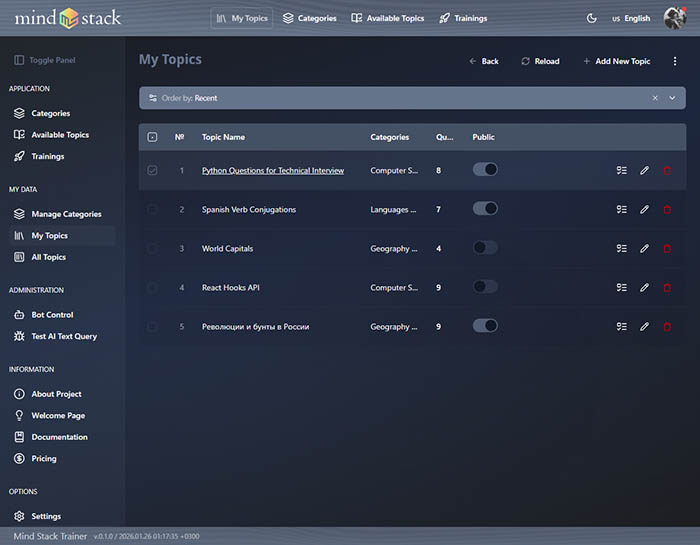Click the mind stack logo
The image size is (700, 545).
click(68, 18)
